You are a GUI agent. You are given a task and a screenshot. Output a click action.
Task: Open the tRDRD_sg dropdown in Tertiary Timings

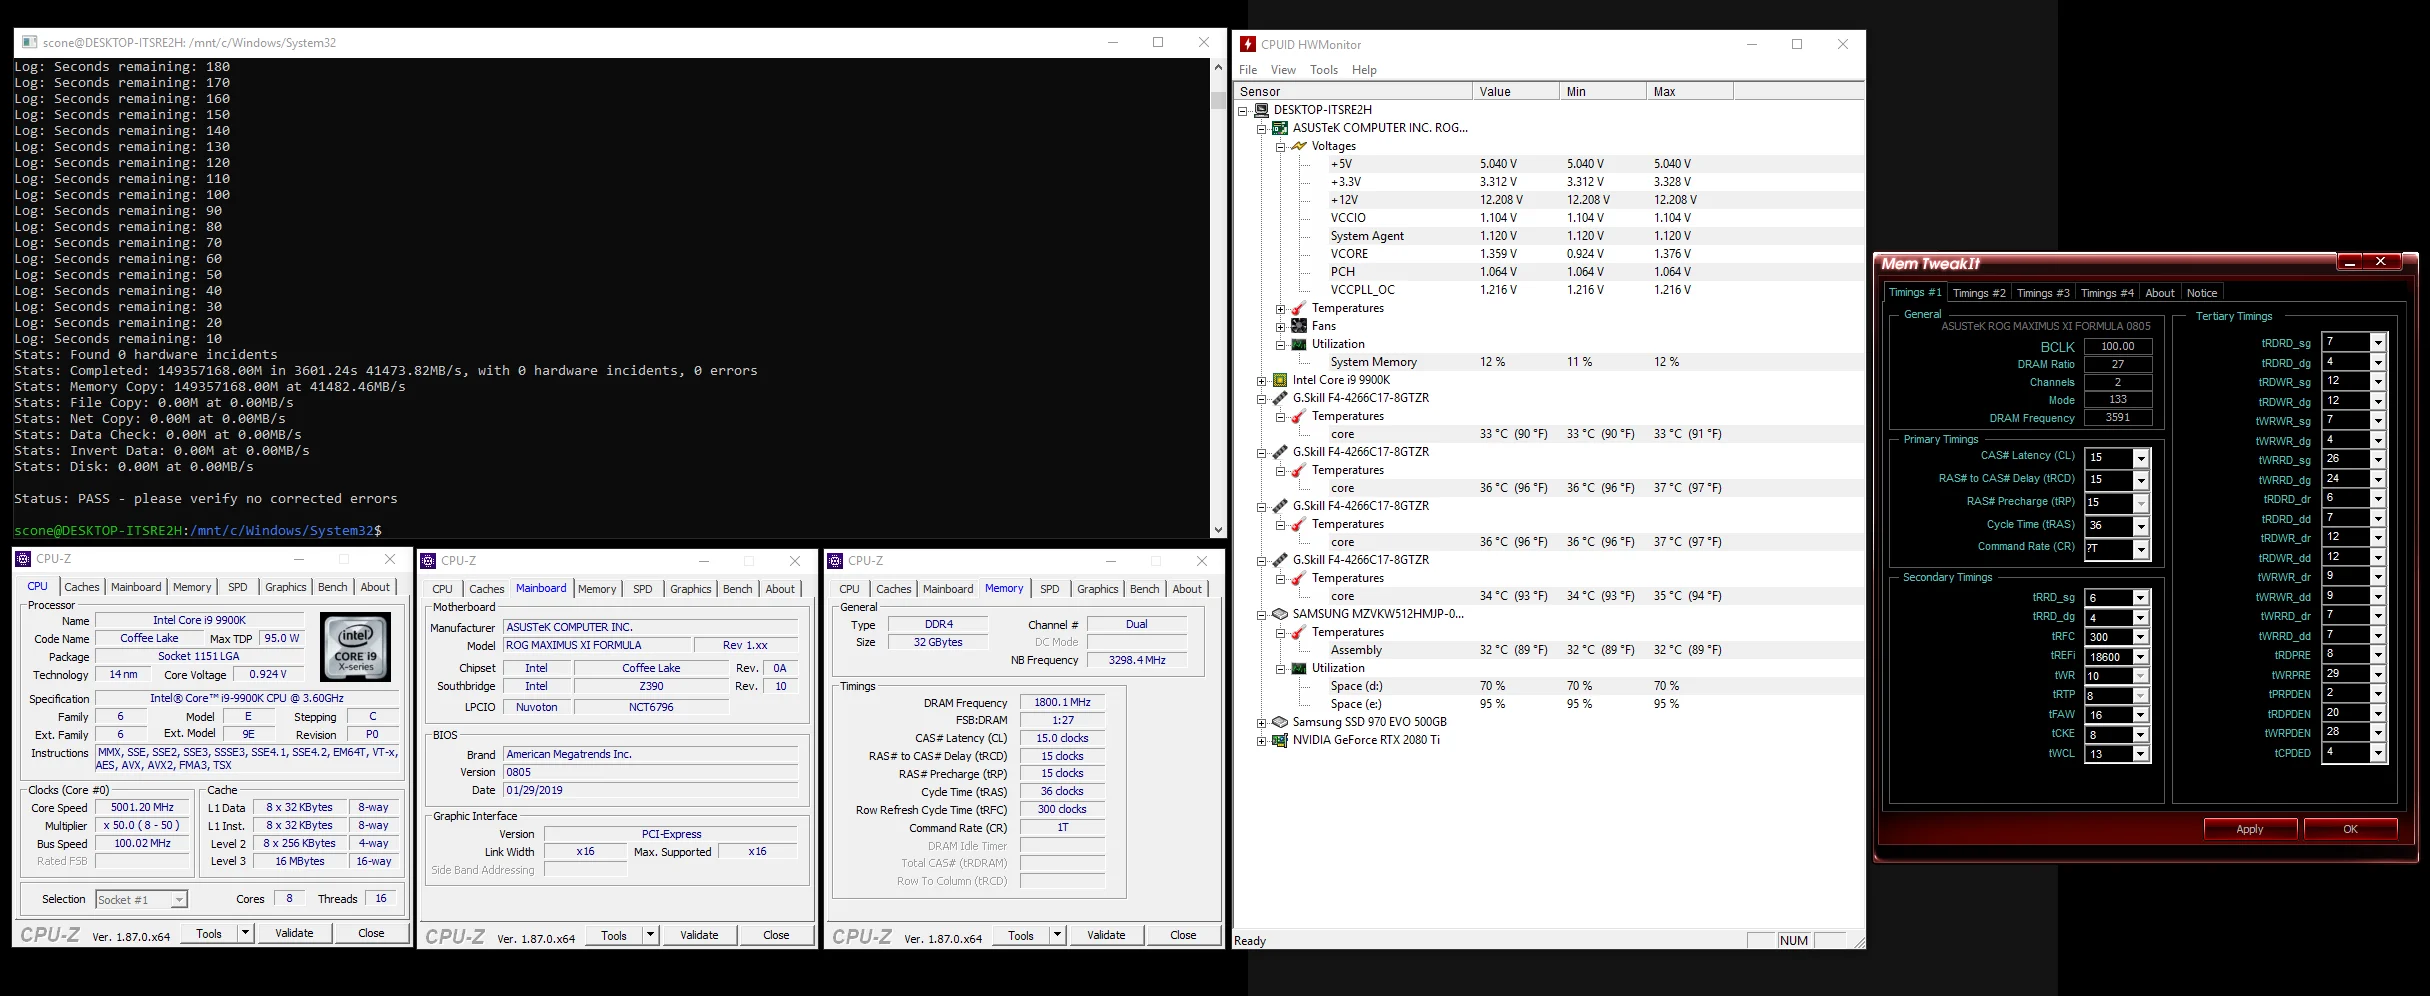click(2378, 342)
